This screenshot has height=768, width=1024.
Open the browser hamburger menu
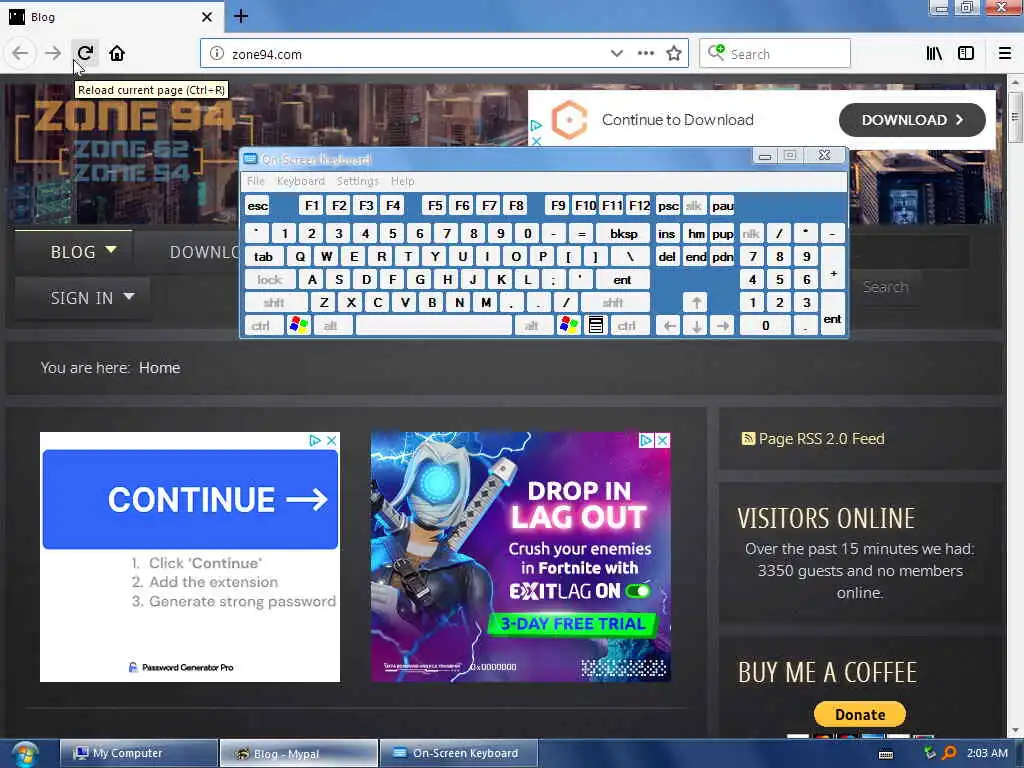pos(1004,54)
